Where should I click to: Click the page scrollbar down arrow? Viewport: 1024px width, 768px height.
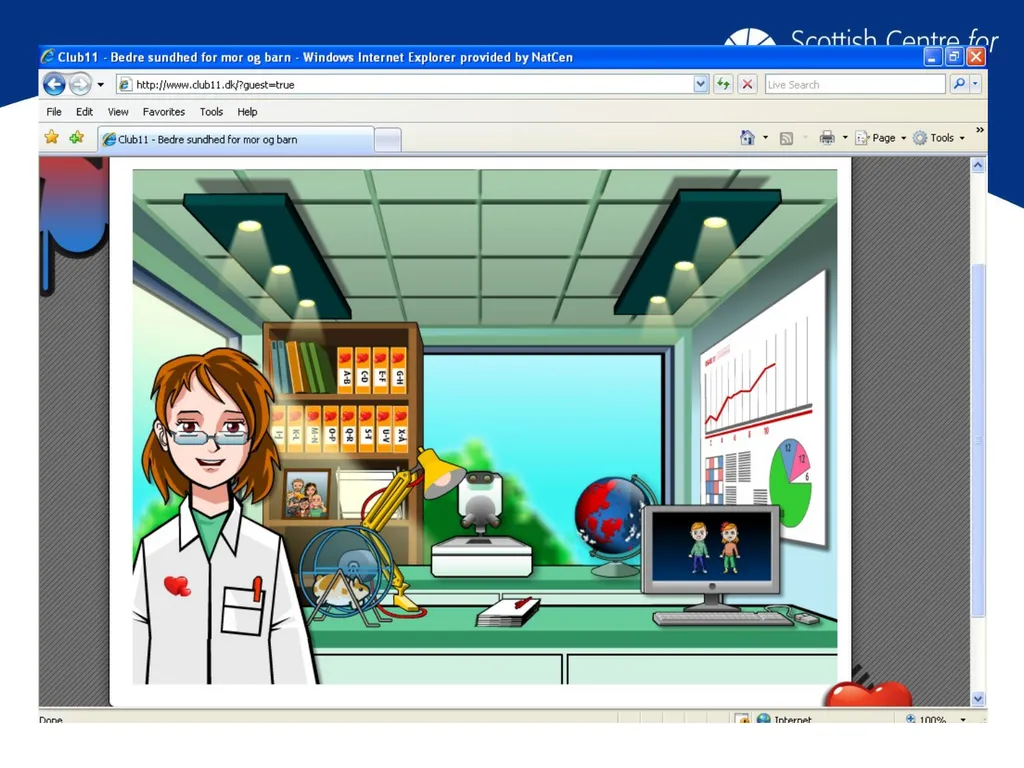click(978, 698)
